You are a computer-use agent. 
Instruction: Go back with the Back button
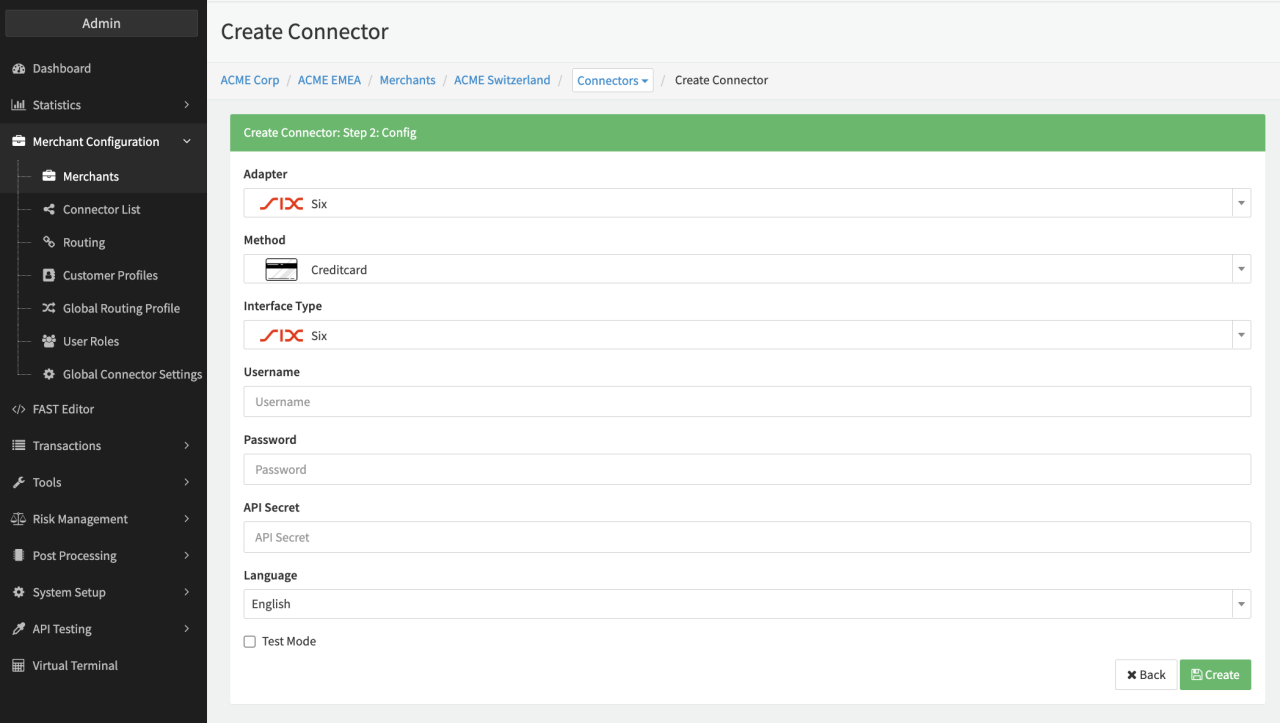(1145, 675)
